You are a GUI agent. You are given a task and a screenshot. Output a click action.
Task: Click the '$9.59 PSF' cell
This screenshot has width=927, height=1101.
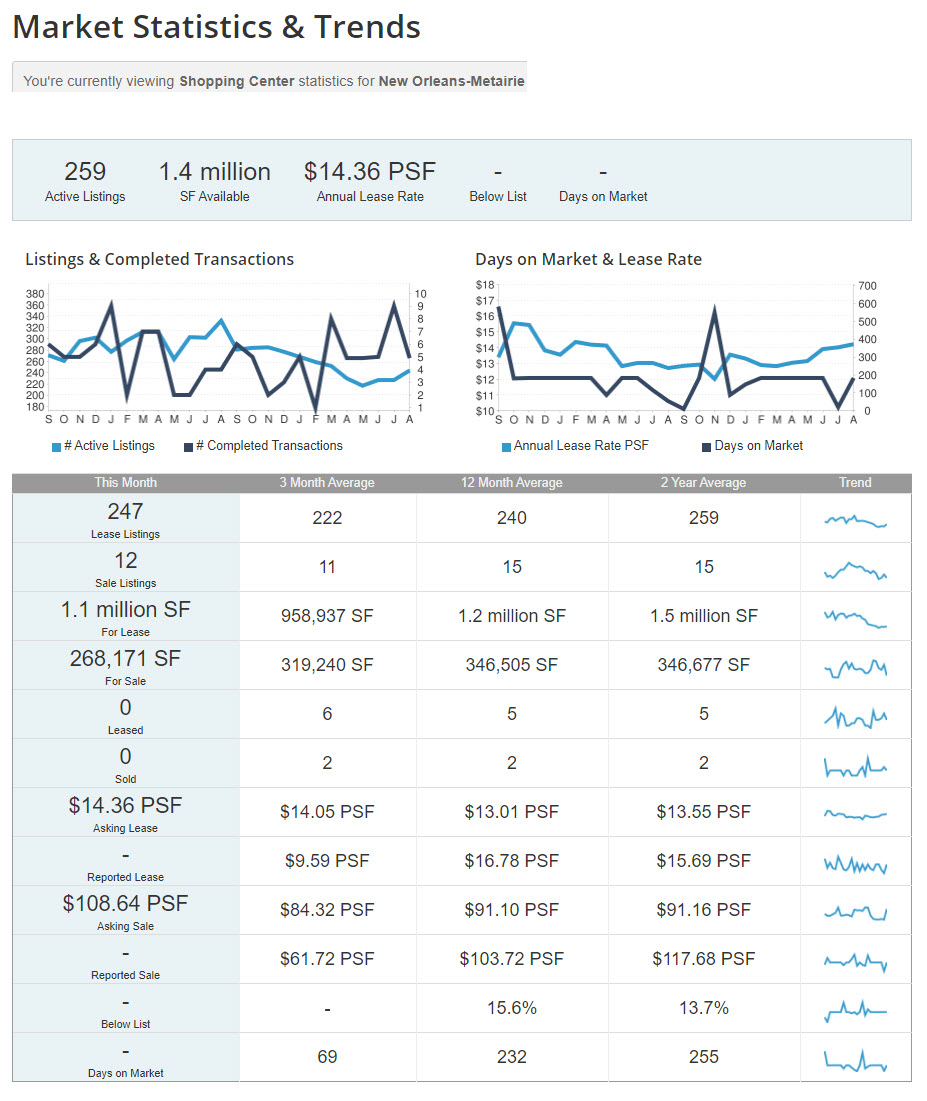[327, 861]
